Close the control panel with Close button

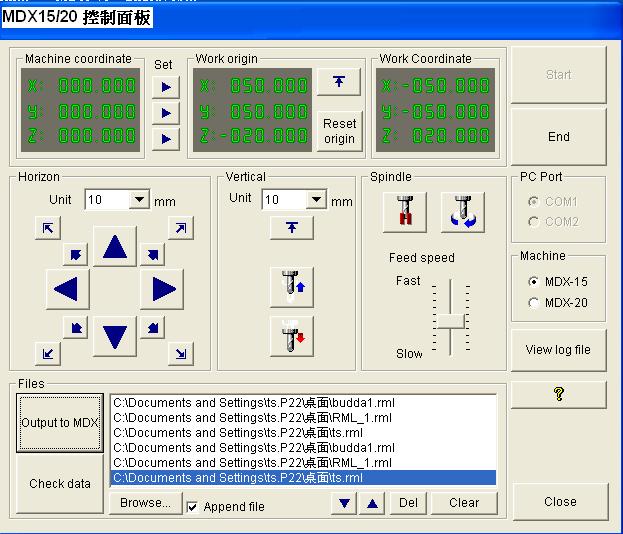coord(560,502)
